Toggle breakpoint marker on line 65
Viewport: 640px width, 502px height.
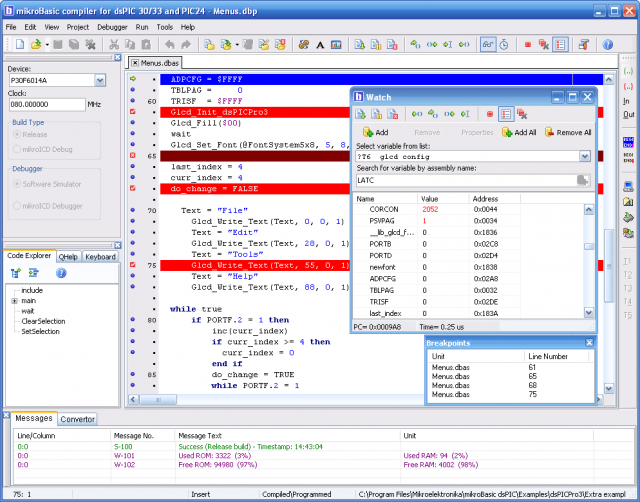pyautogui.click(x=133, y=155)
